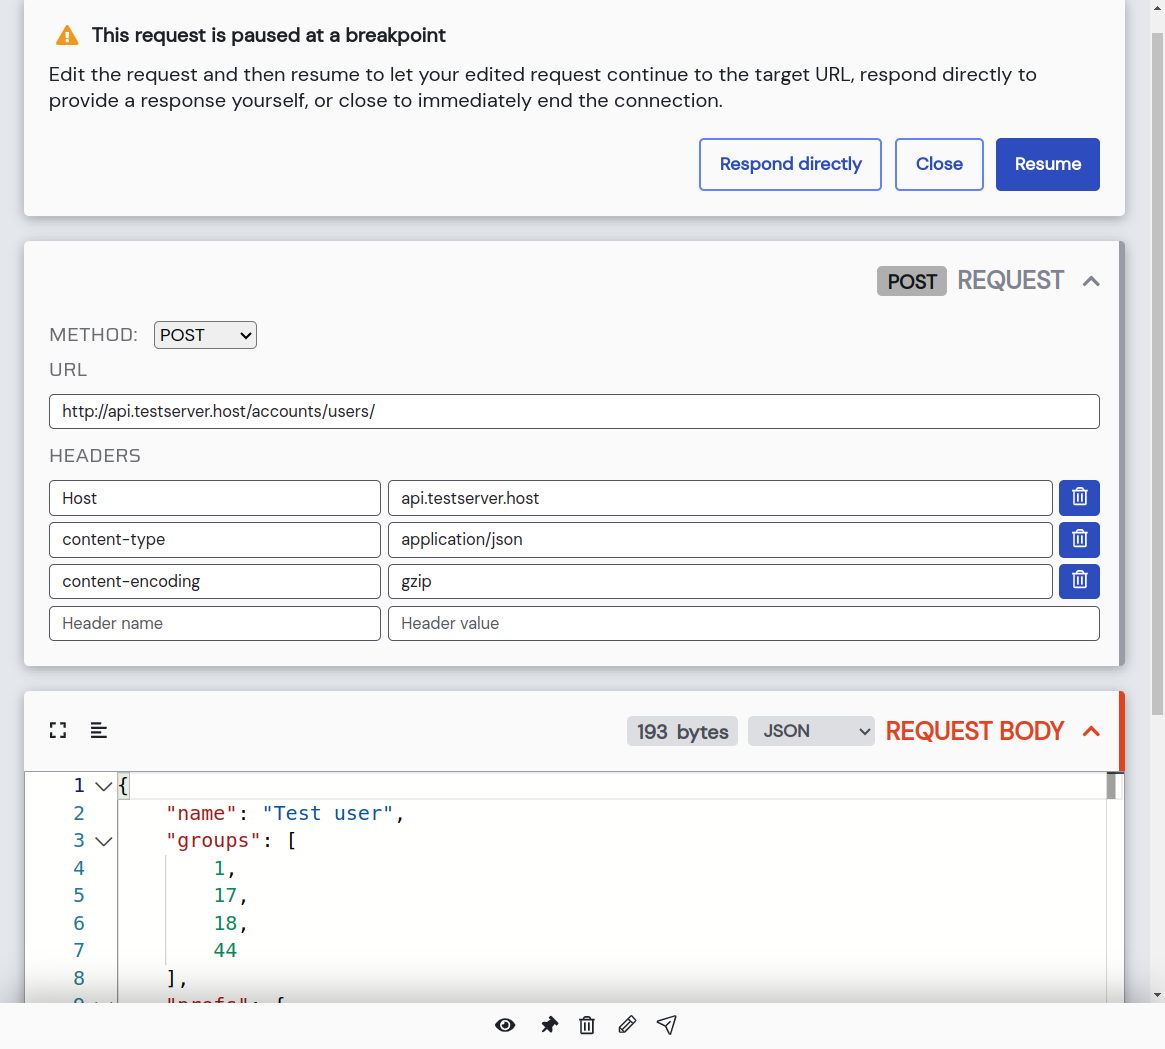This screenshot has height=1049, width=1165.
Task: Expand request body editor to fullscreen
Action: pyautogui.click(x=58, y=731)
